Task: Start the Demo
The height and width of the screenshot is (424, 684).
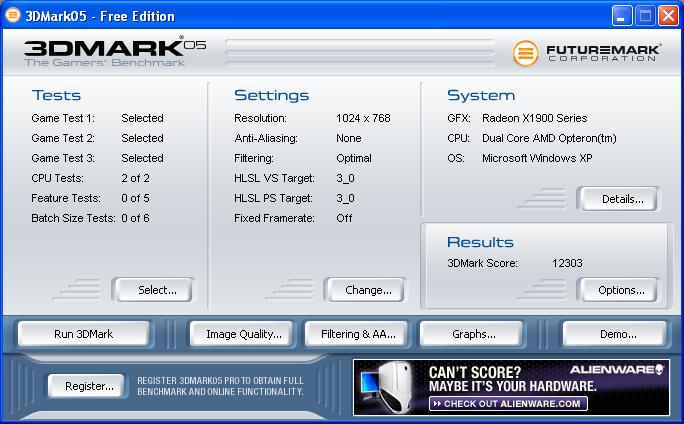Action: pos(614,334)
